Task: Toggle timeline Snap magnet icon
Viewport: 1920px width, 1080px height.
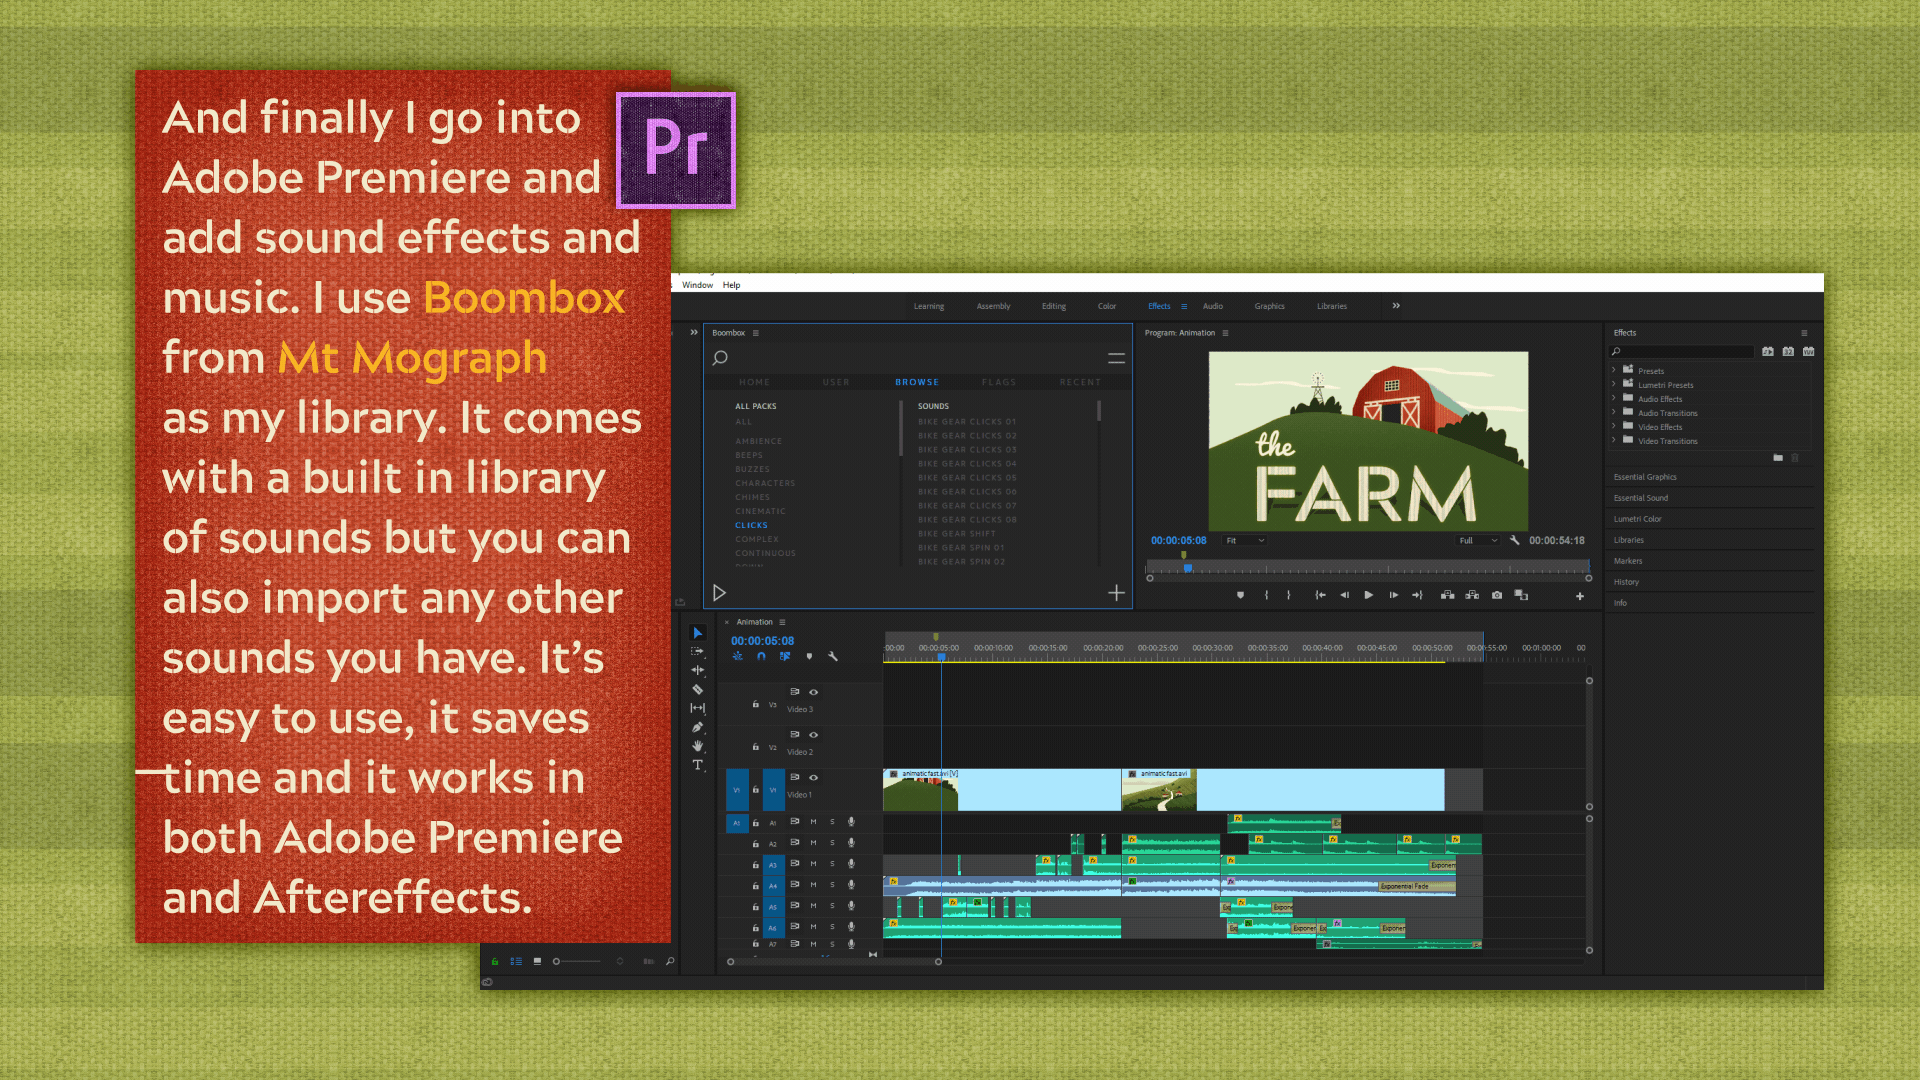Action: tap(761, 657)
